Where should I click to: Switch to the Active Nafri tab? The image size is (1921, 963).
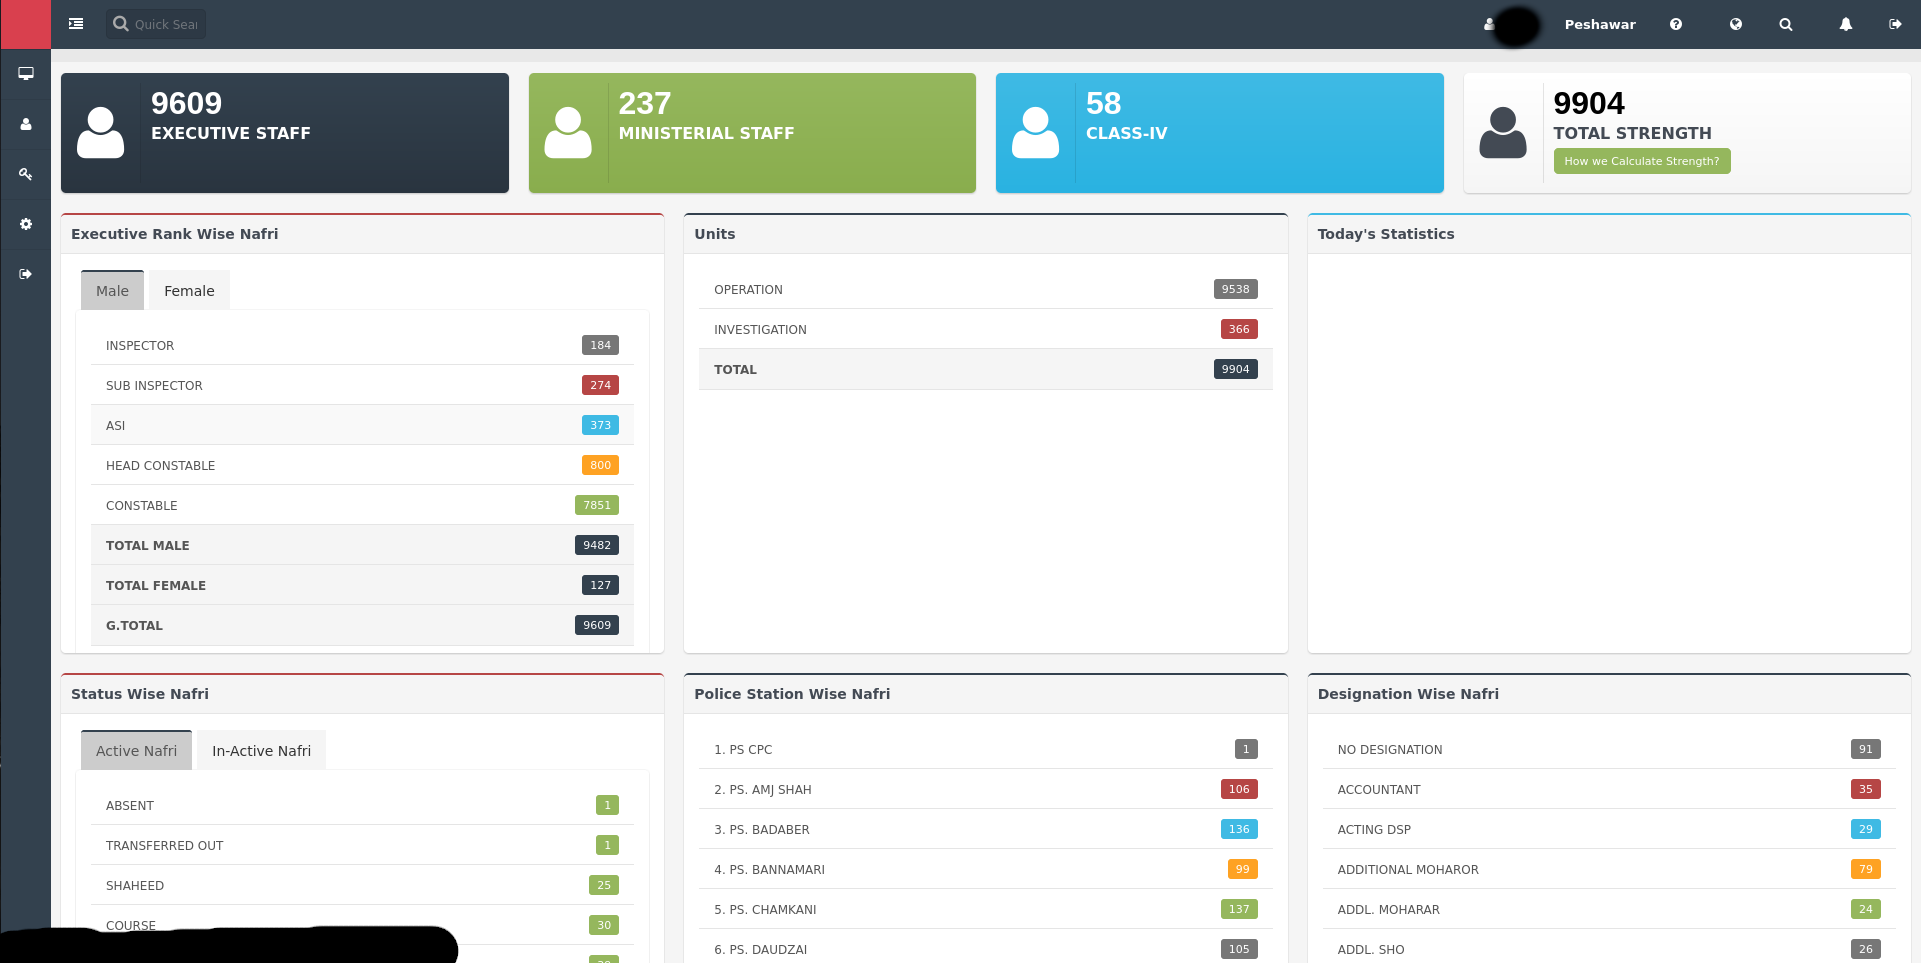136,750
